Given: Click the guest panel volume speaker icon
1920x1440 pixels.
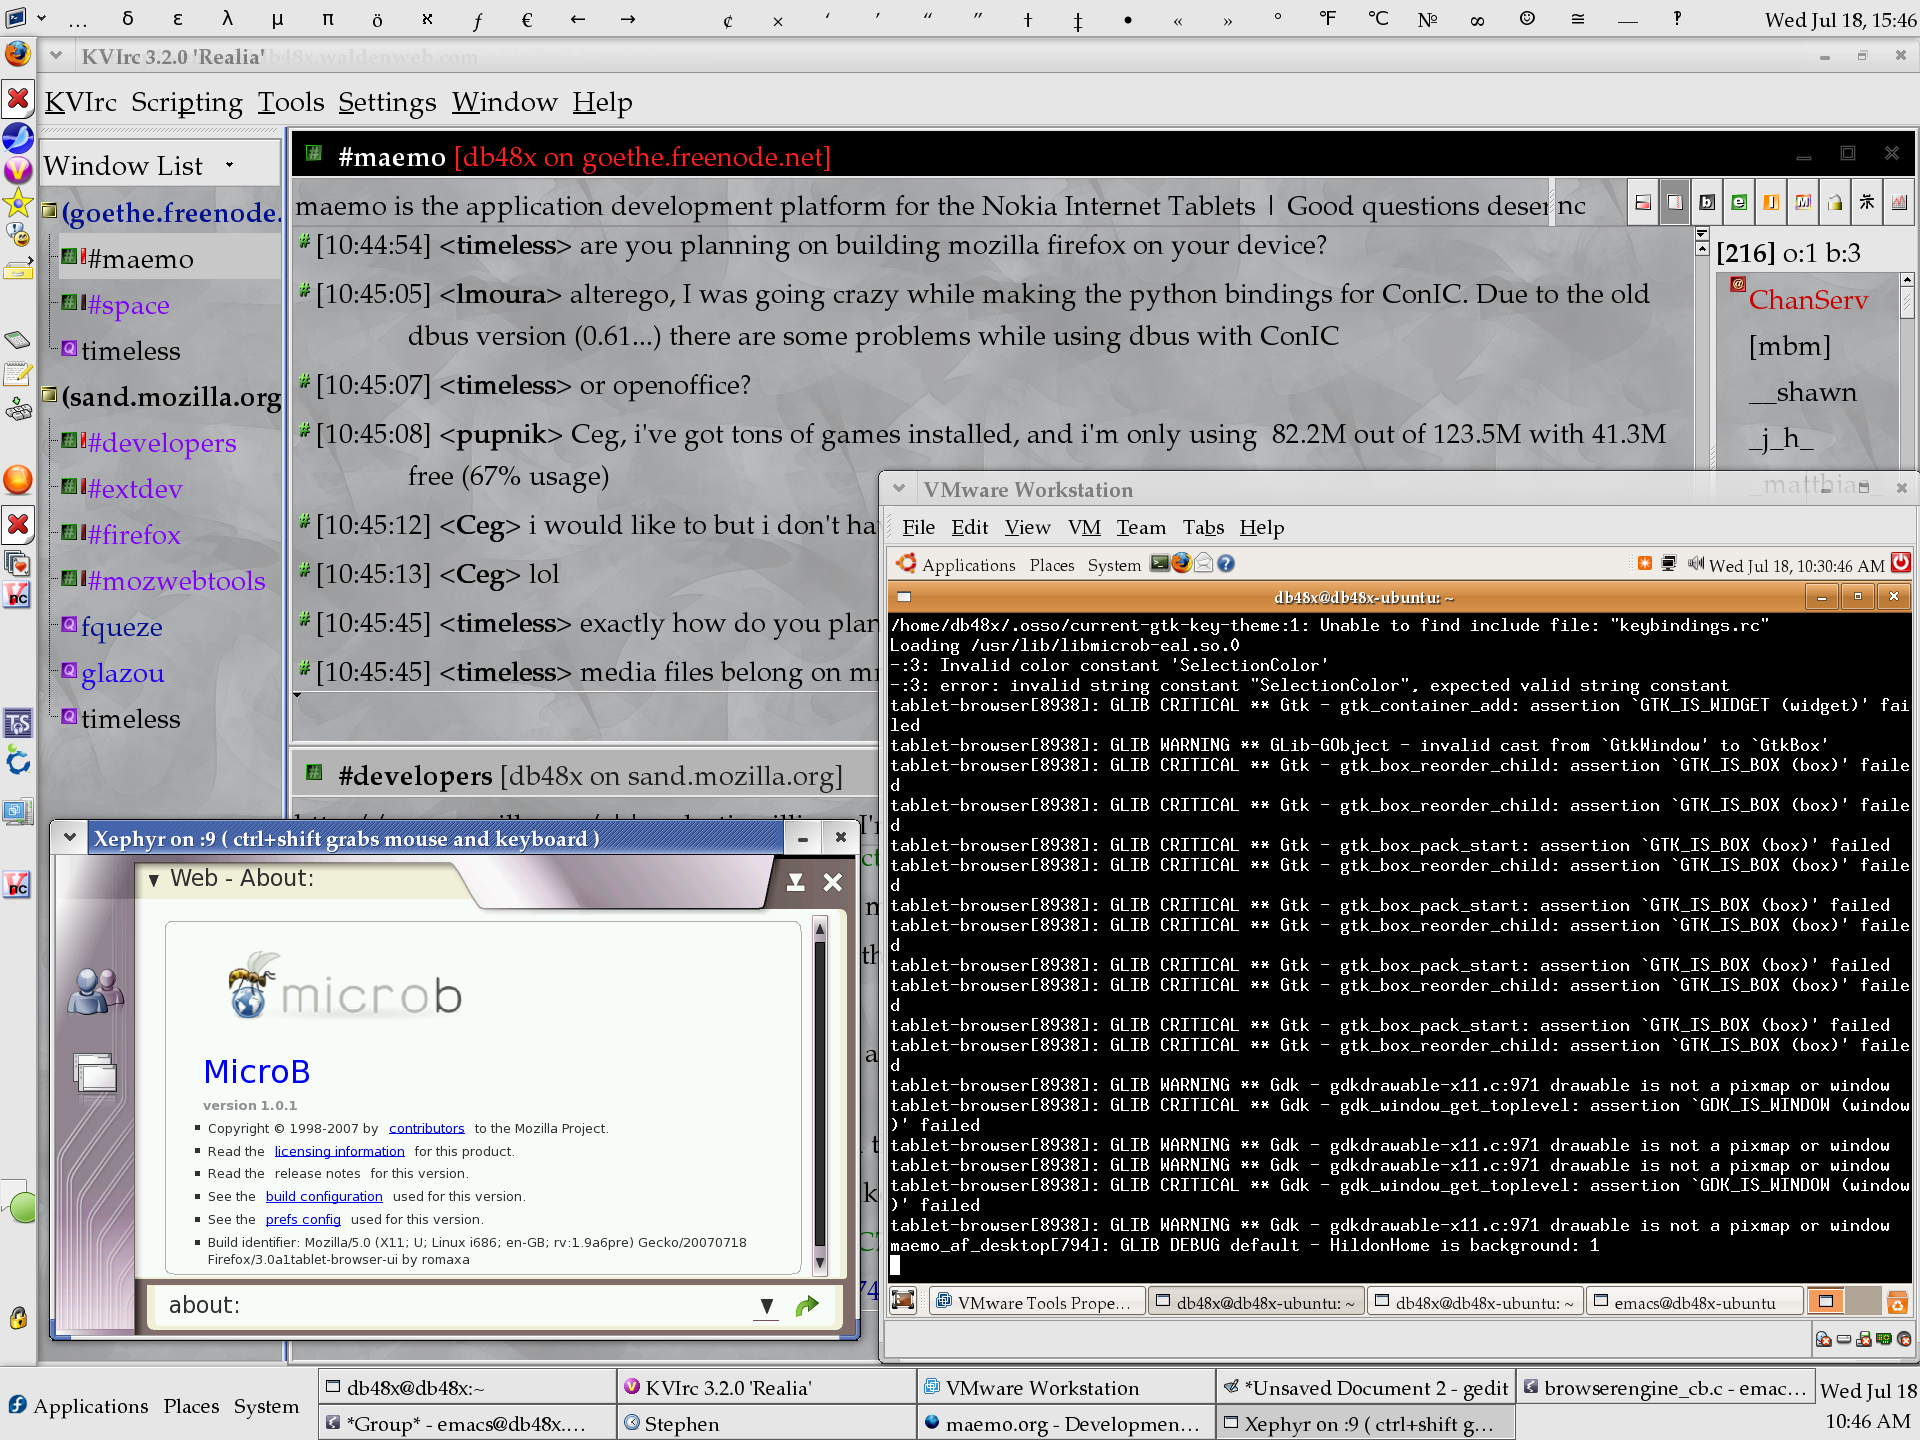Looking at the screenshot, I should [1697, 564].
